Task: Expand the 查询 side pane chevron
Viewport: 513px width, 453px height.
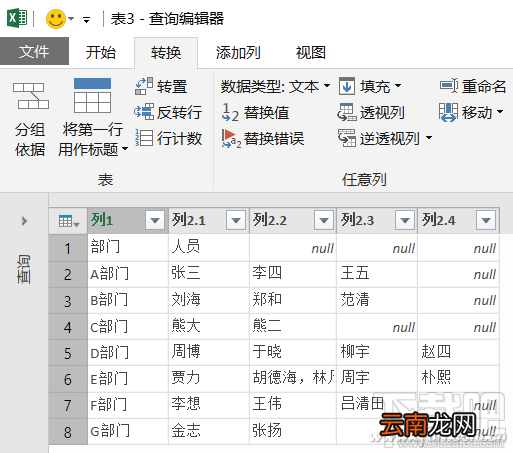Action: [24, 221]
